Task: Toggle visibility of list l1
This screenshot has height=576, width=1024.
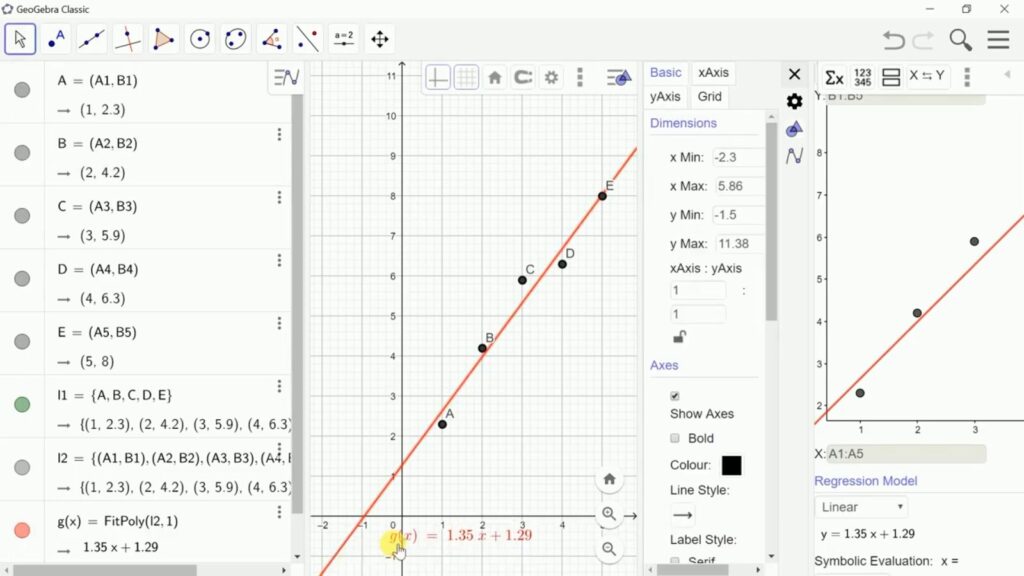Action: (x=22, y=405)
